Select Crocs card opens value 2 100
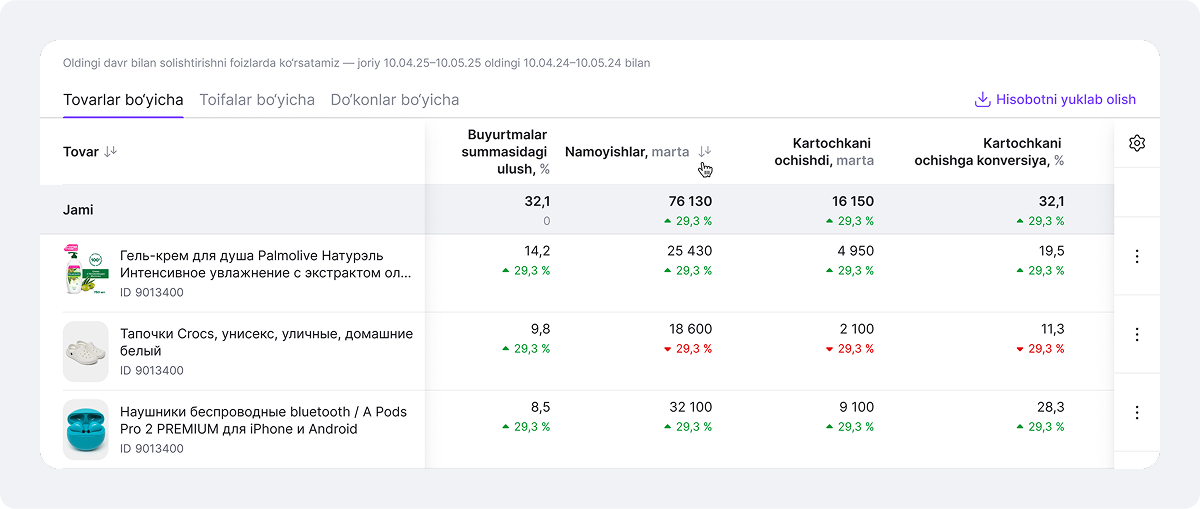Screen dimensions: 1200x509 [856, 329]
